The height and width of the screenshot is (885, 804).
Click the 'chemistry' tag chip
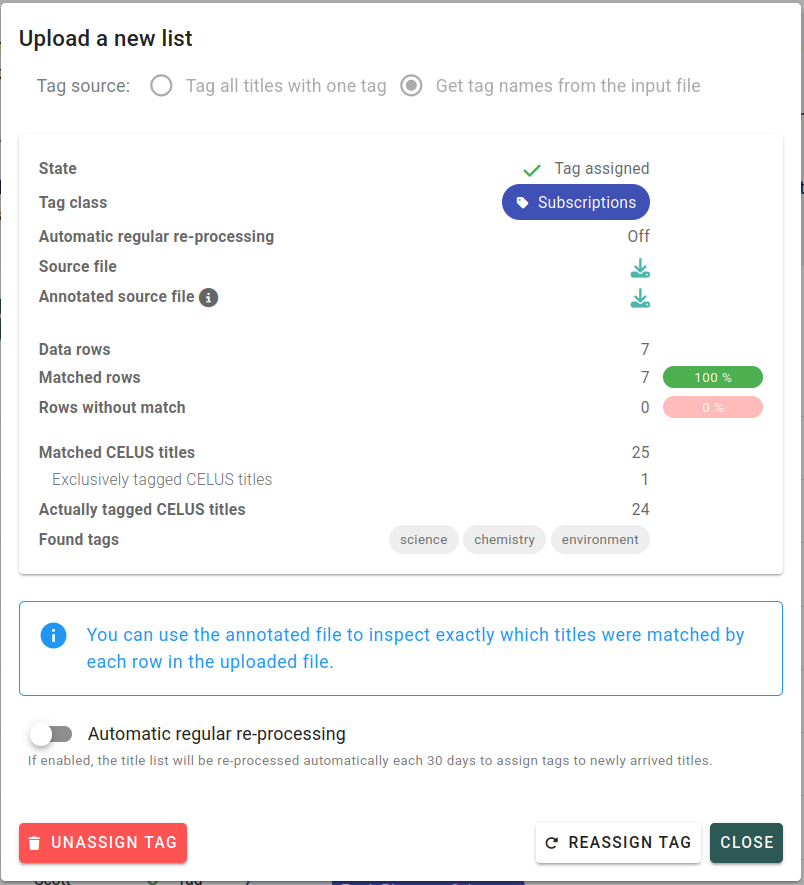click(504, 540)
